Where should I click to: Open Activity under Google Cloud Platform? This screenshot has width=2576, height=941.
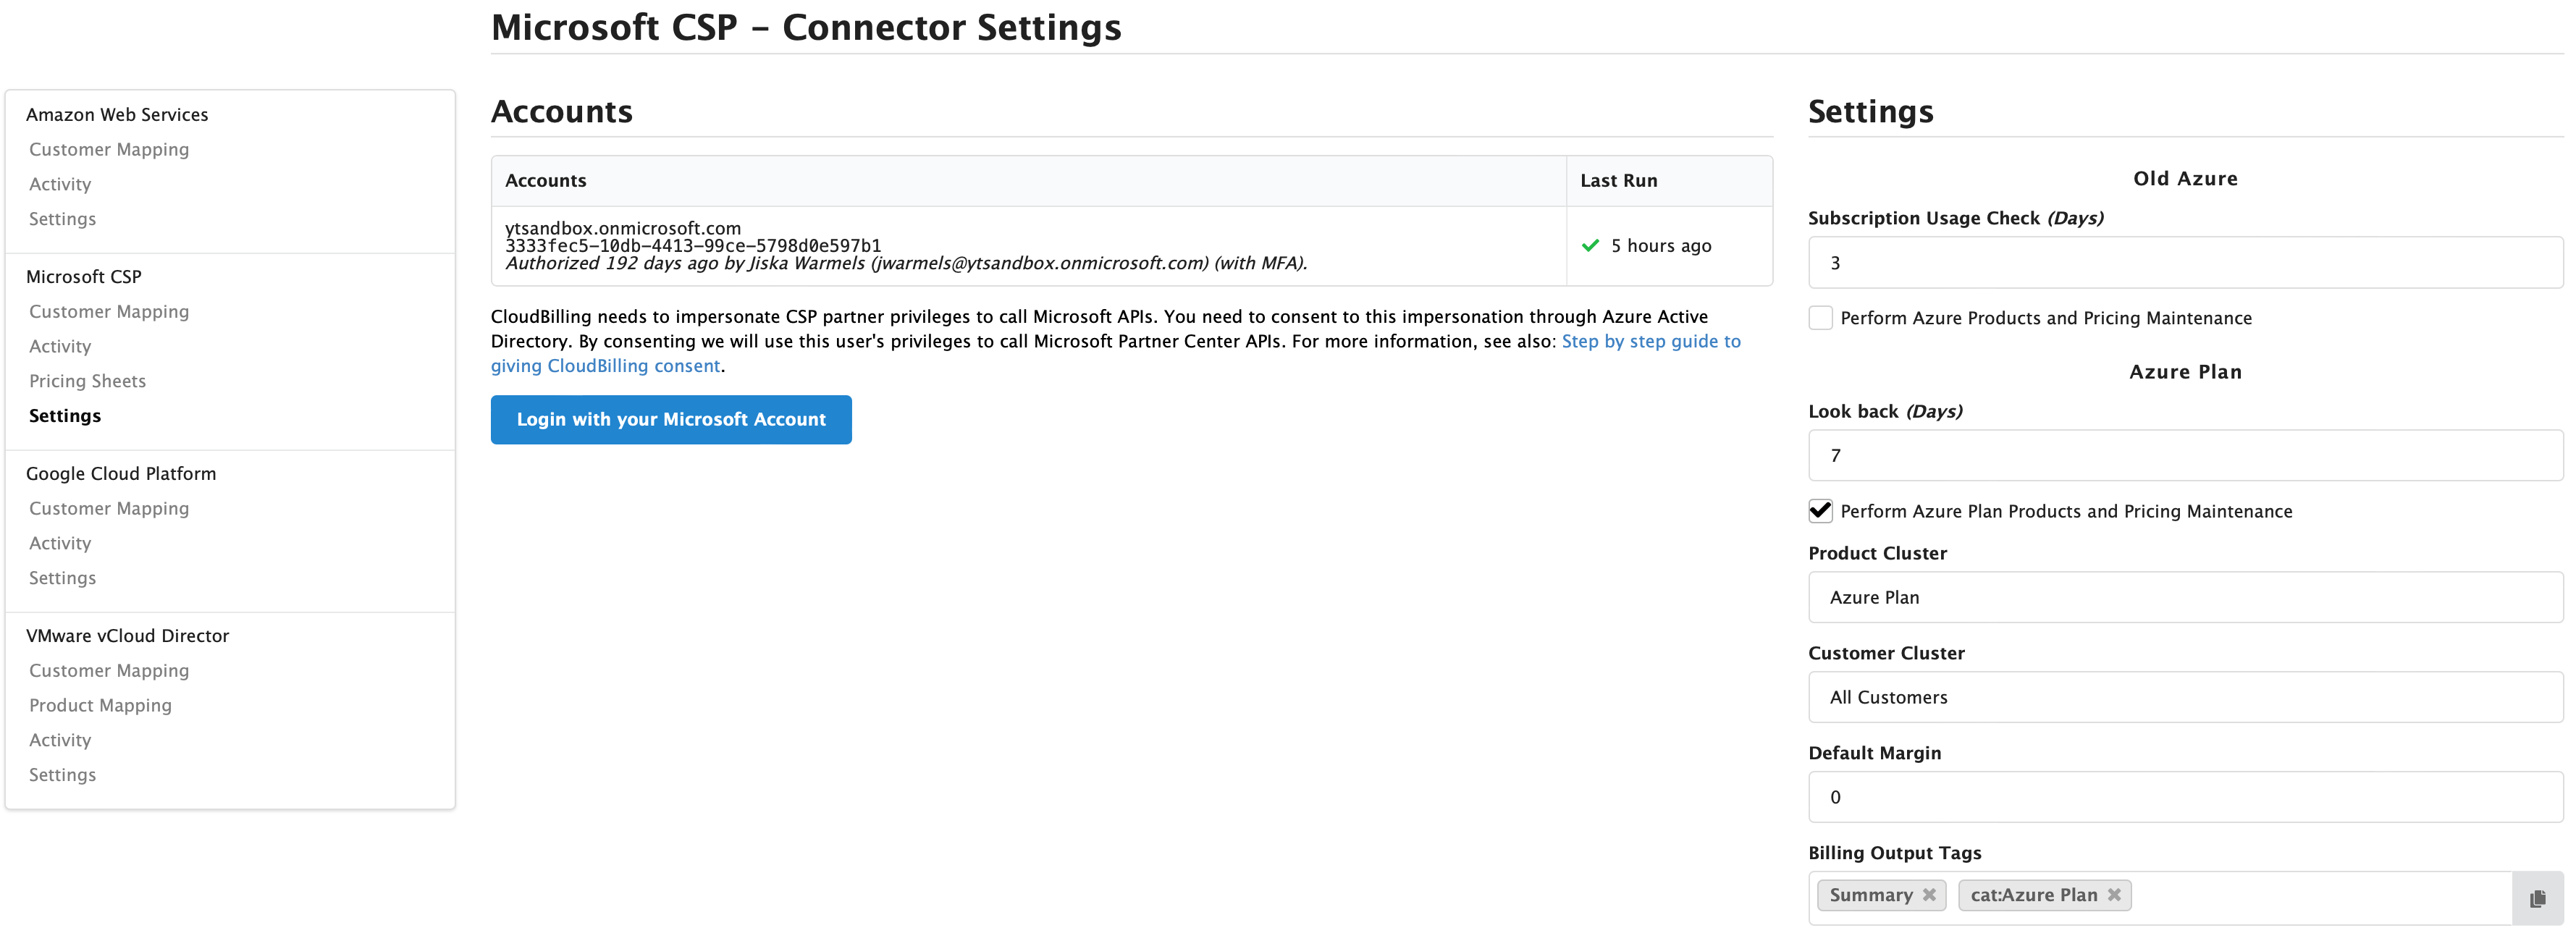[x=60, y=543]
